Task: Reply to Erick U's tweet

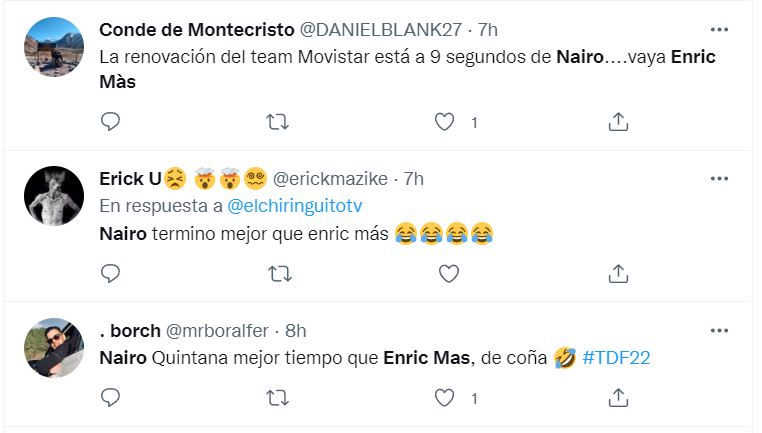Action: pos(111,272)
